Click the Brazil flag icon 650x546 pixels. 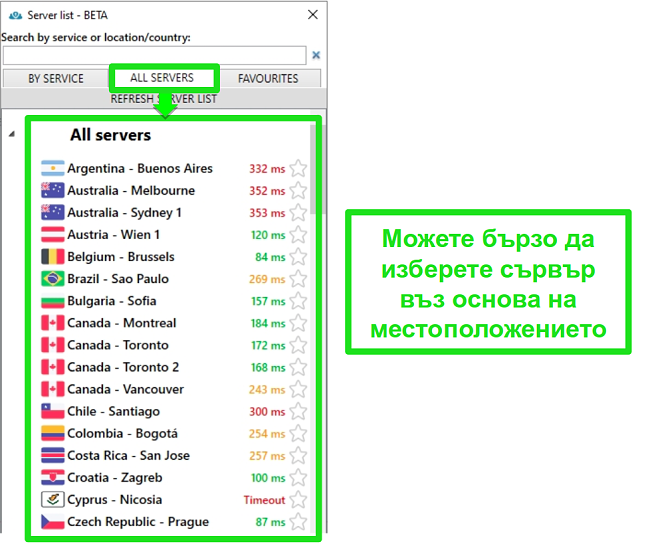(x=53, y=279)
